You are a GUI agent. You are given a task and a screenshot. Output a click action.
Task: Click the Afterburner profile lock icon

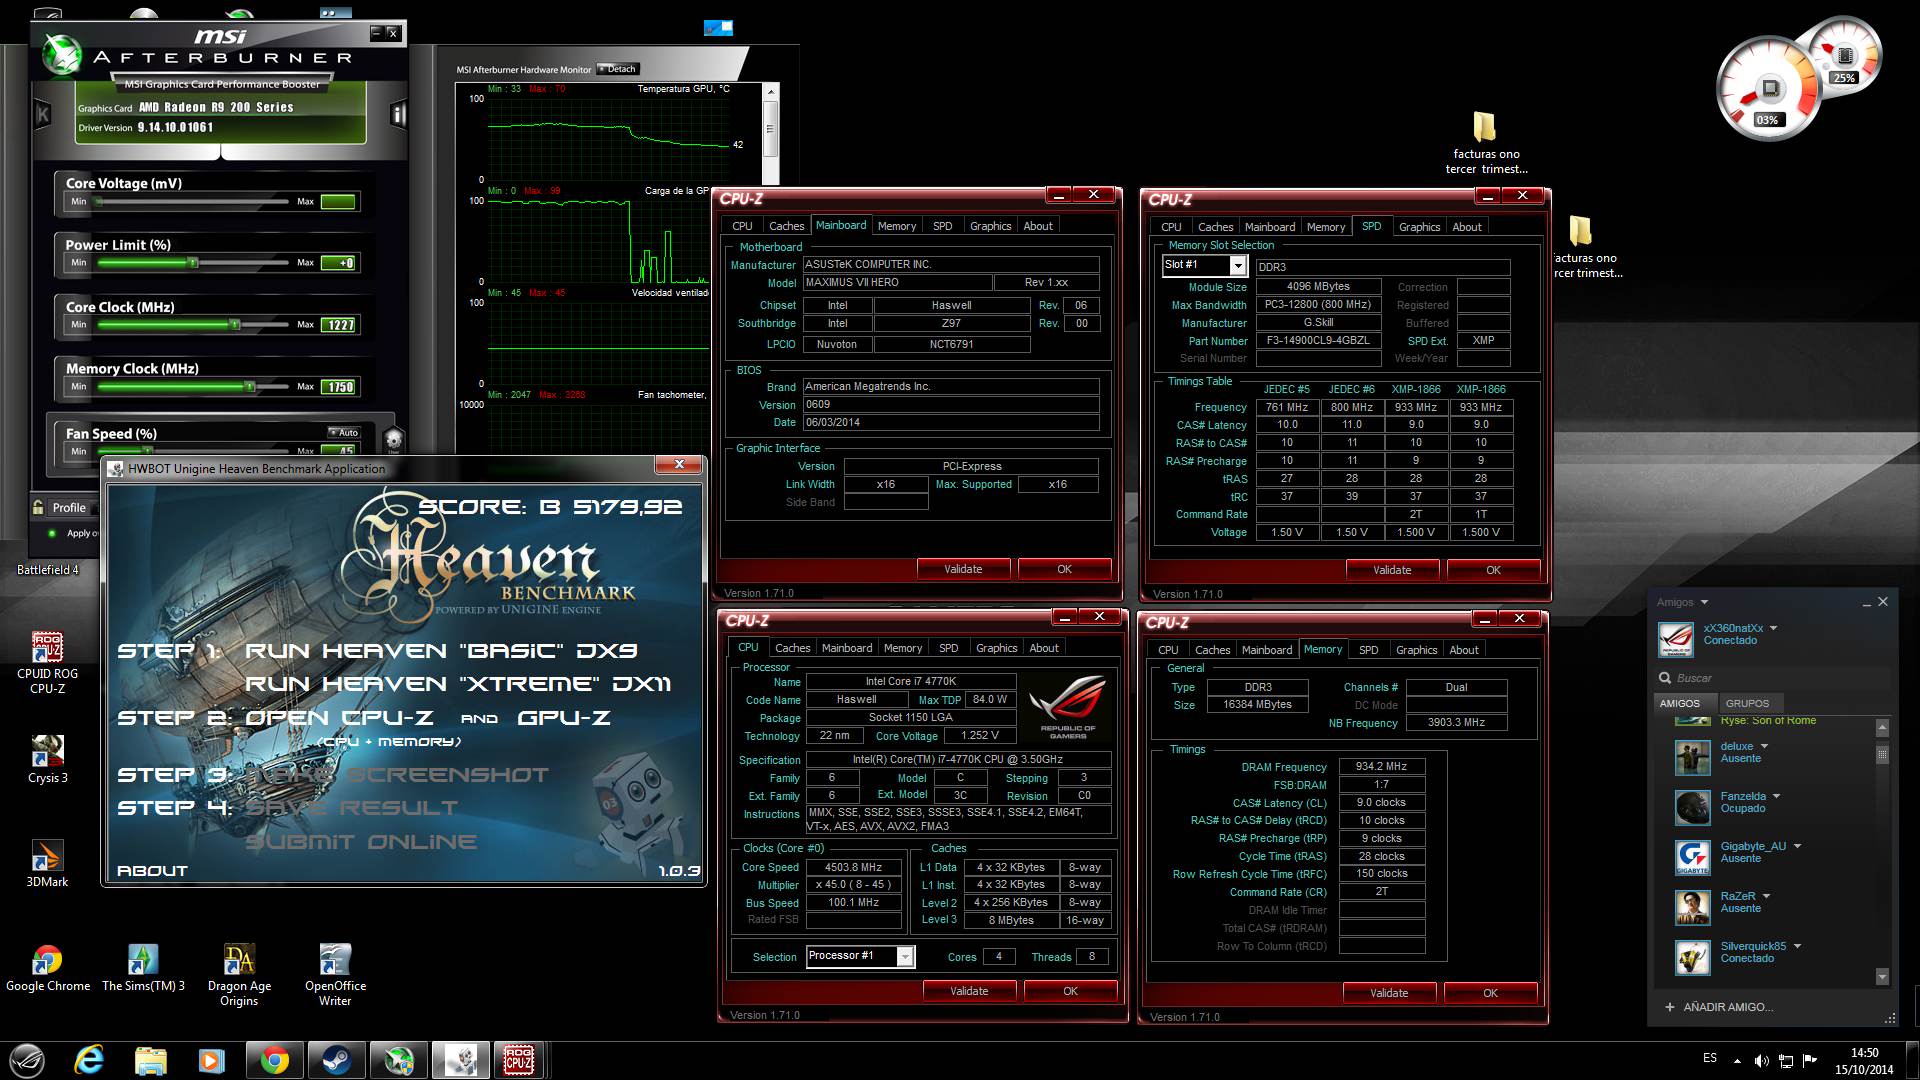coord(38,507)
